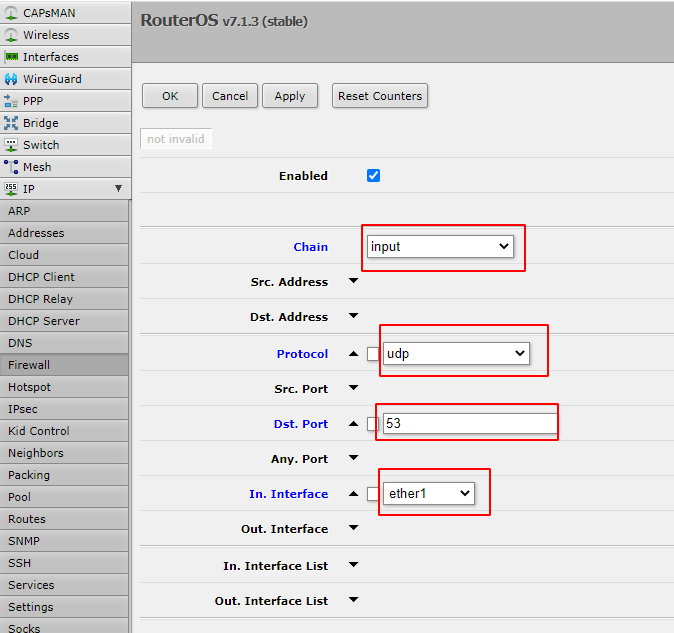Open the Bridge menu

pyautogui.click(x=65, y=123)
